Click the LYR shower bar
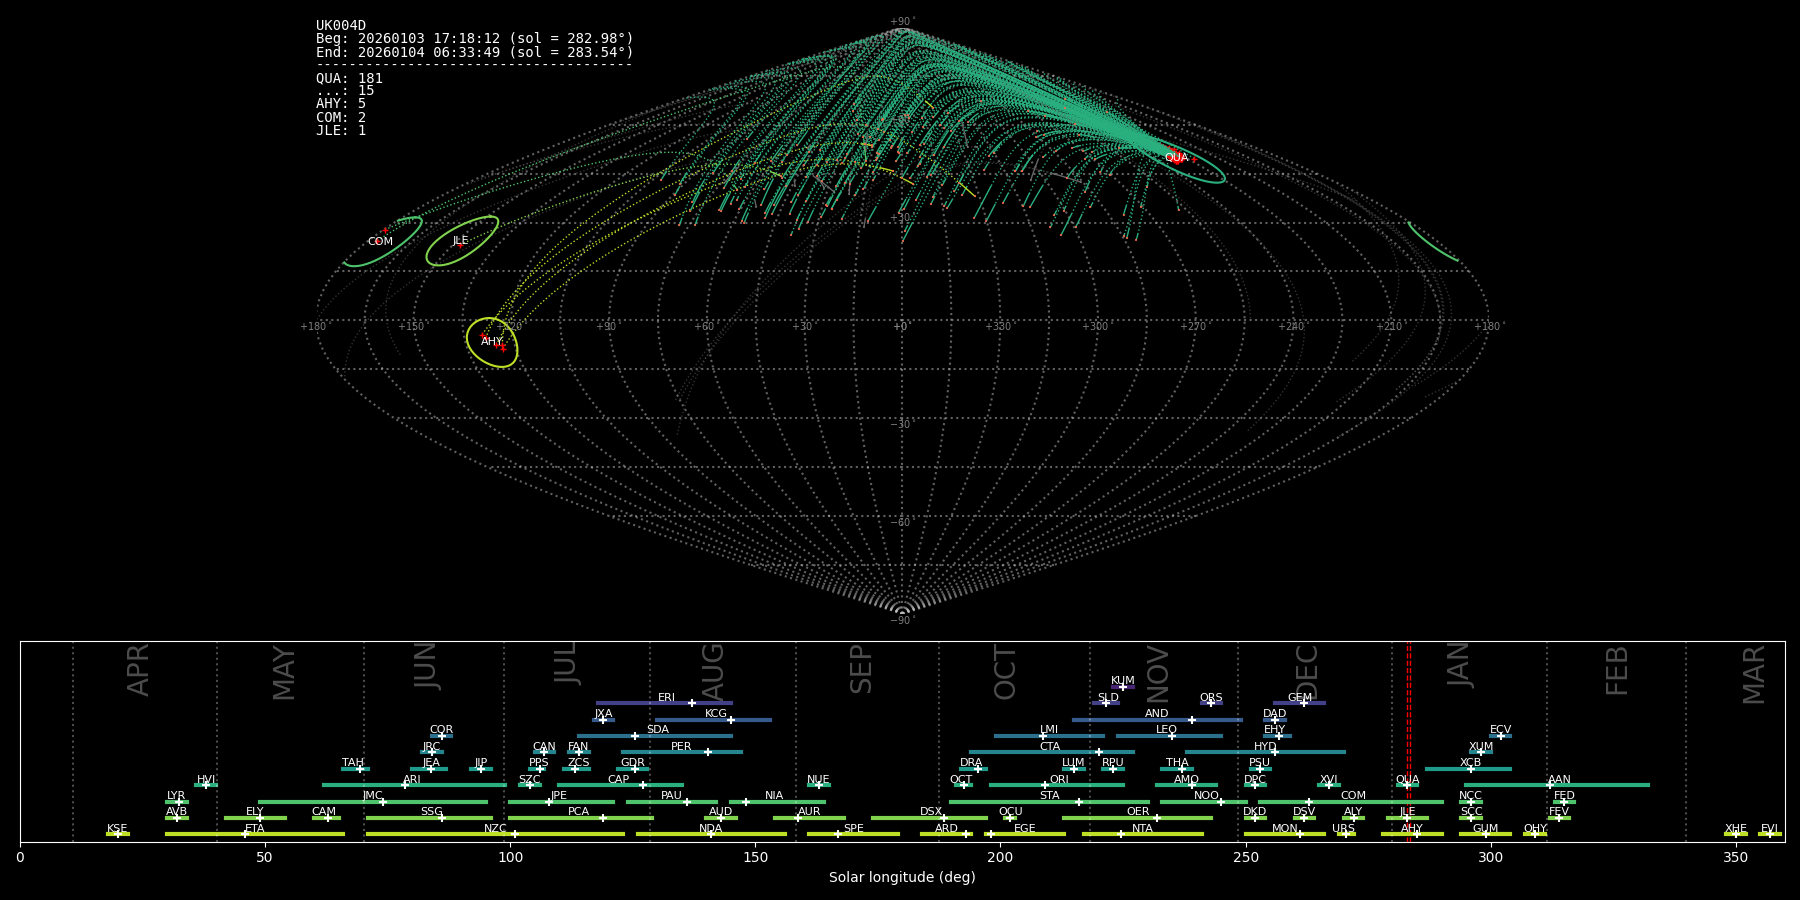Viewport: 1800px width, 900px height. coord(176,802)
